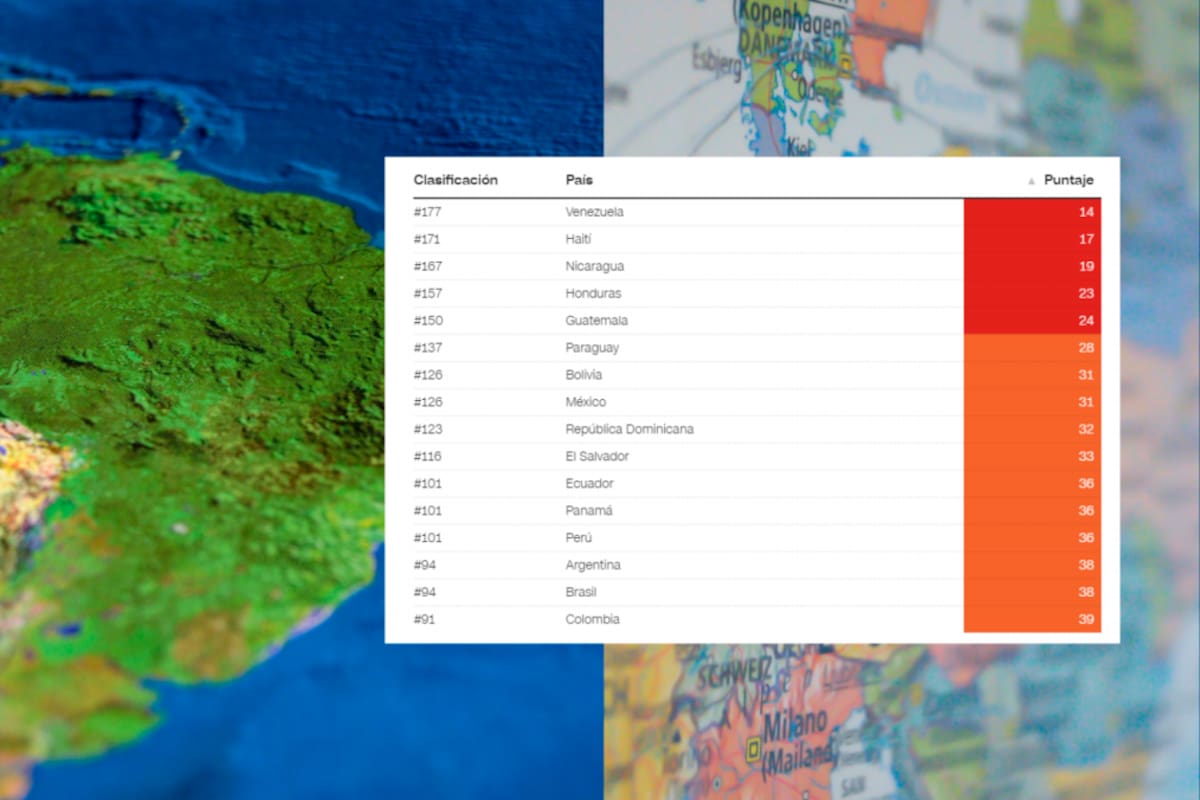This screenshot has width=1200, height=800.
Task: Select Ecuador in the country list
Action: tap(589, 484)
